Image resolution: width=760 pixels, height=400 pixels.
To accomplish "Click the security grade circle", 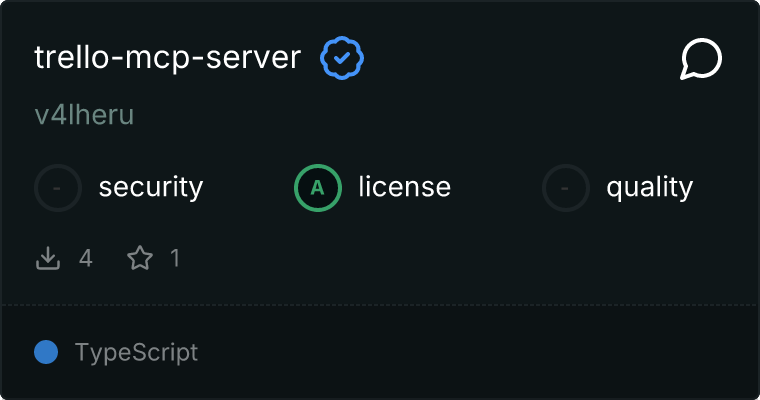I will click(58, 187).
